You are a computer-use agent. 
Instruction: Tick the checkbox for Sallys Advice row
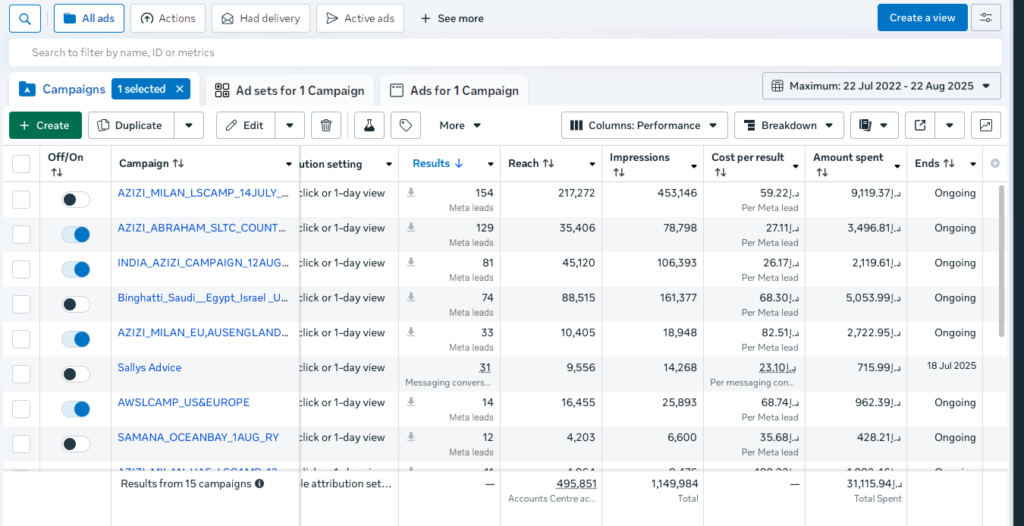point(21,374)
